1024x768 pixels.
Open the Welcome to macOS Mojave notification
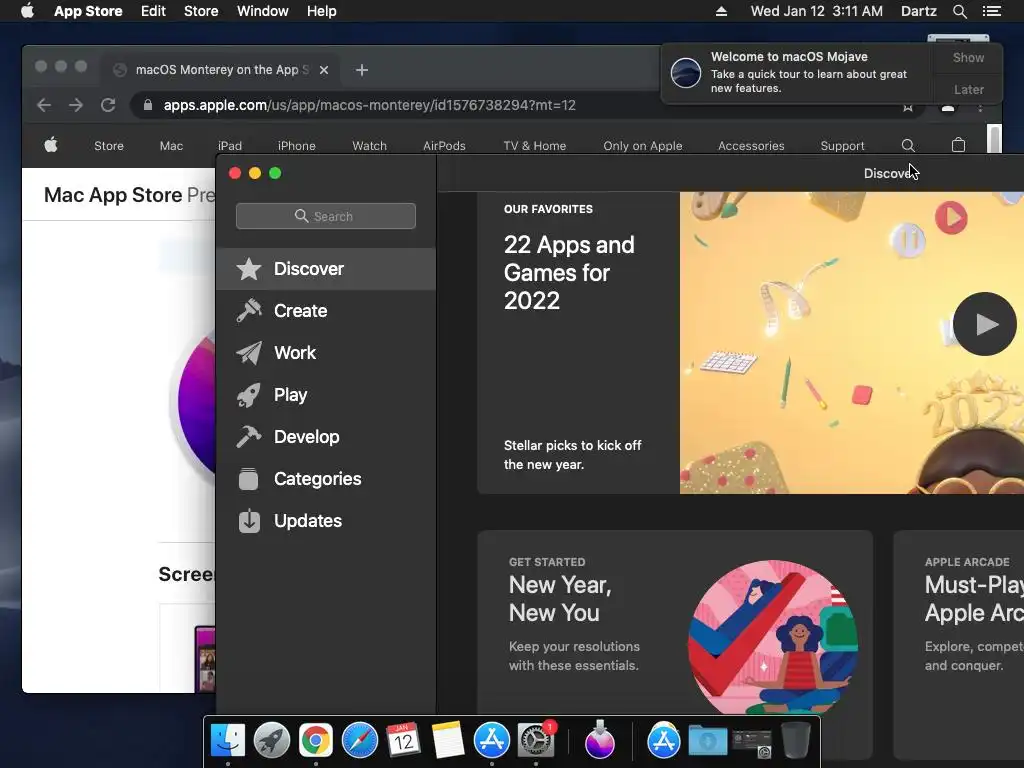tap(797, 72)
